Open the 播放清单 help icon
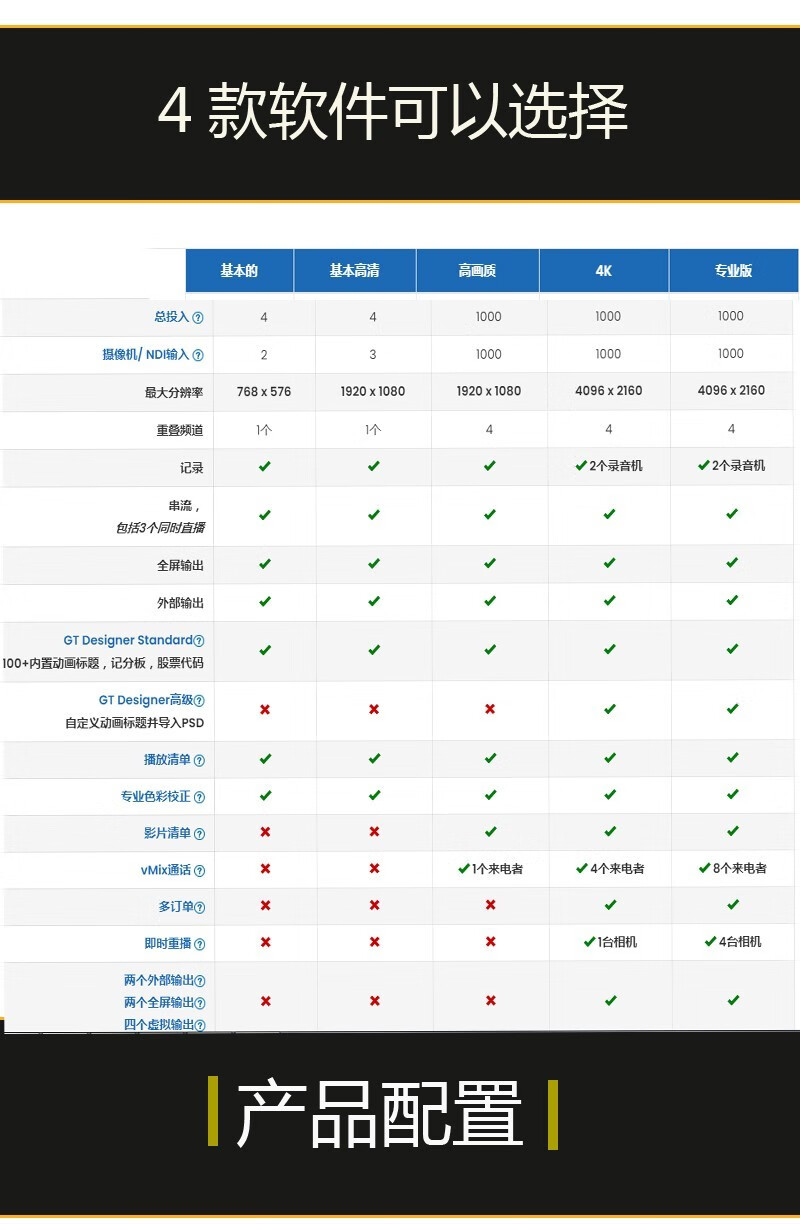The height and width of the screenshot is (1224, 800). (x=199, y=760)
